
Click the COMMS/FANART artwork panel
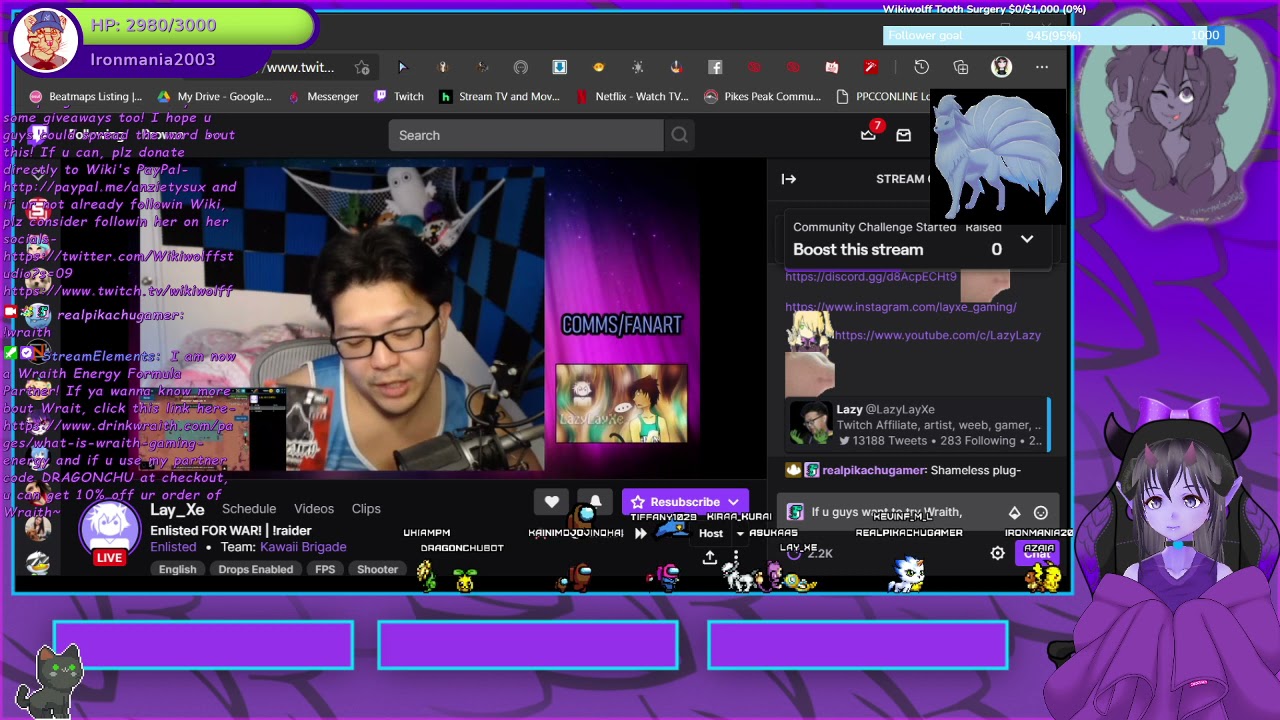(622, 403)
